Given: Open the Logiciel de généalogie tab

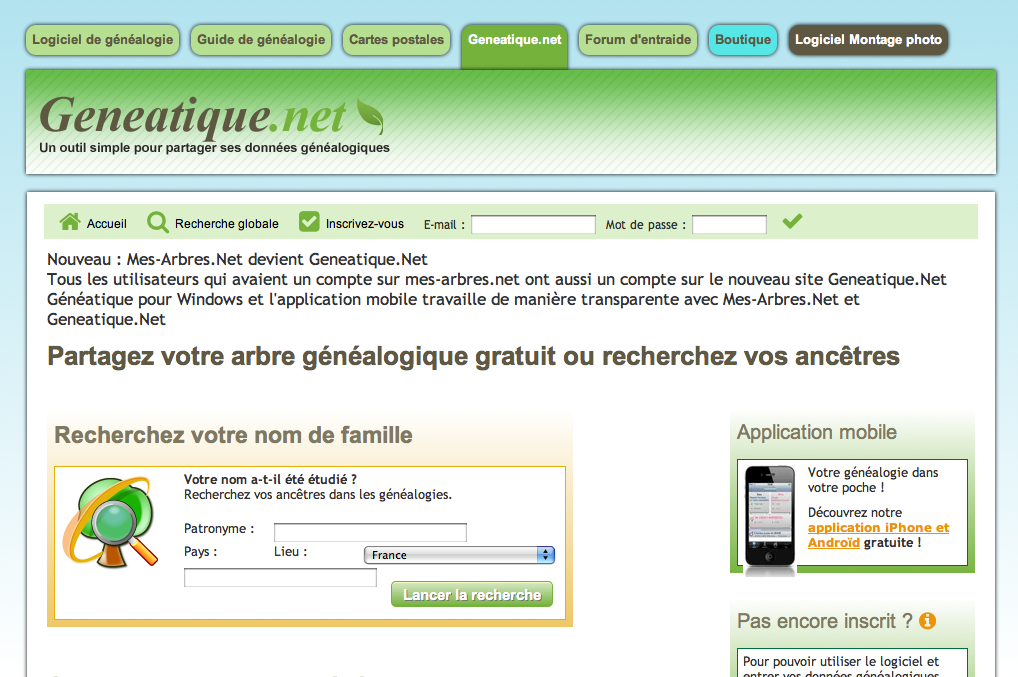Looking at the screenshot, I should coord(103,40).
